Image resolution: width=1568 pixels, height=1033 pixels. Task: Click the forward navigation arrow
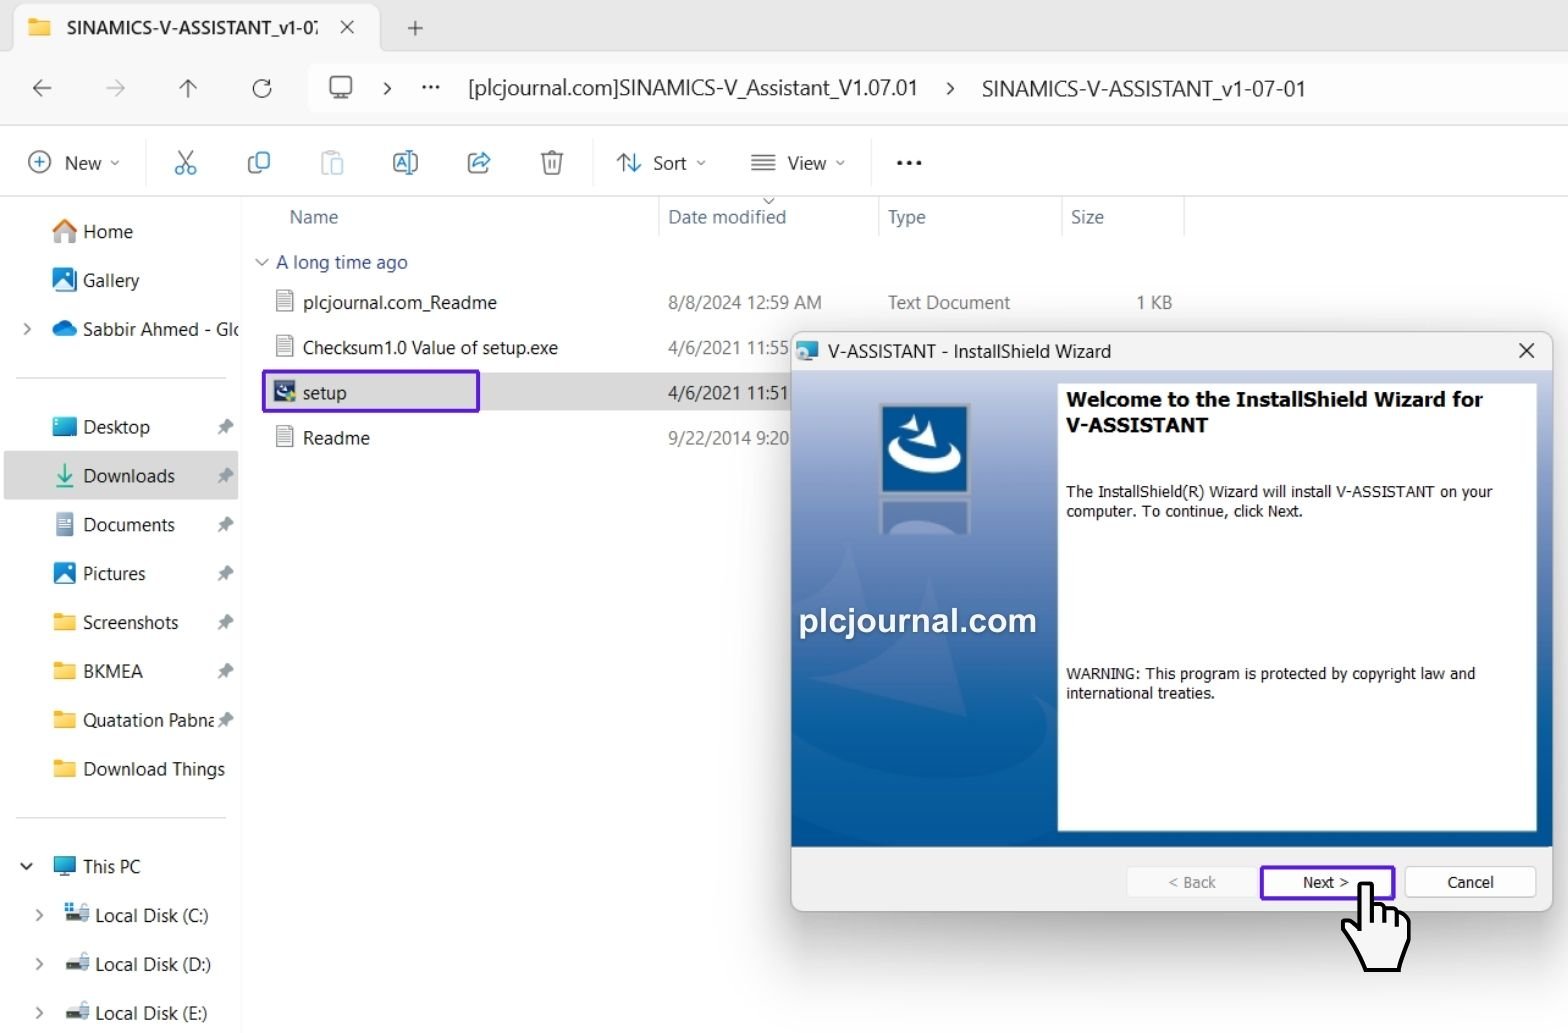click(116, 88)
